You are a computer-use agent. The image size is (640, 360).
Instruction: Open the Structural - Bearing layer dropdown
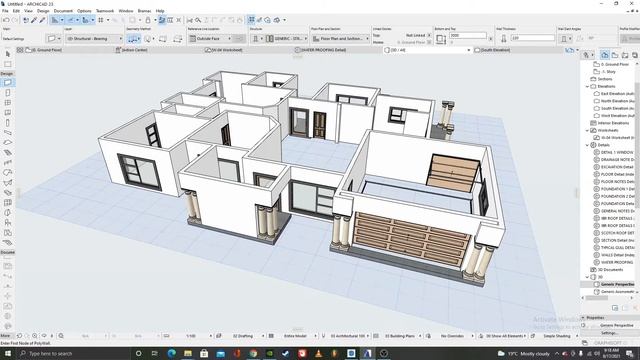tap(94, 38)
